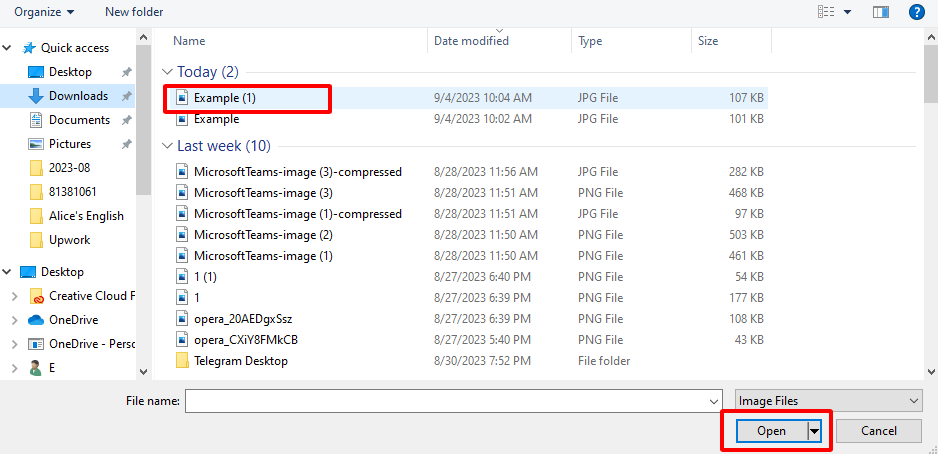The width and height of the screenshot is (938, 454).
Task: Click New folder in the toolbar
Action: pos(134,12)
